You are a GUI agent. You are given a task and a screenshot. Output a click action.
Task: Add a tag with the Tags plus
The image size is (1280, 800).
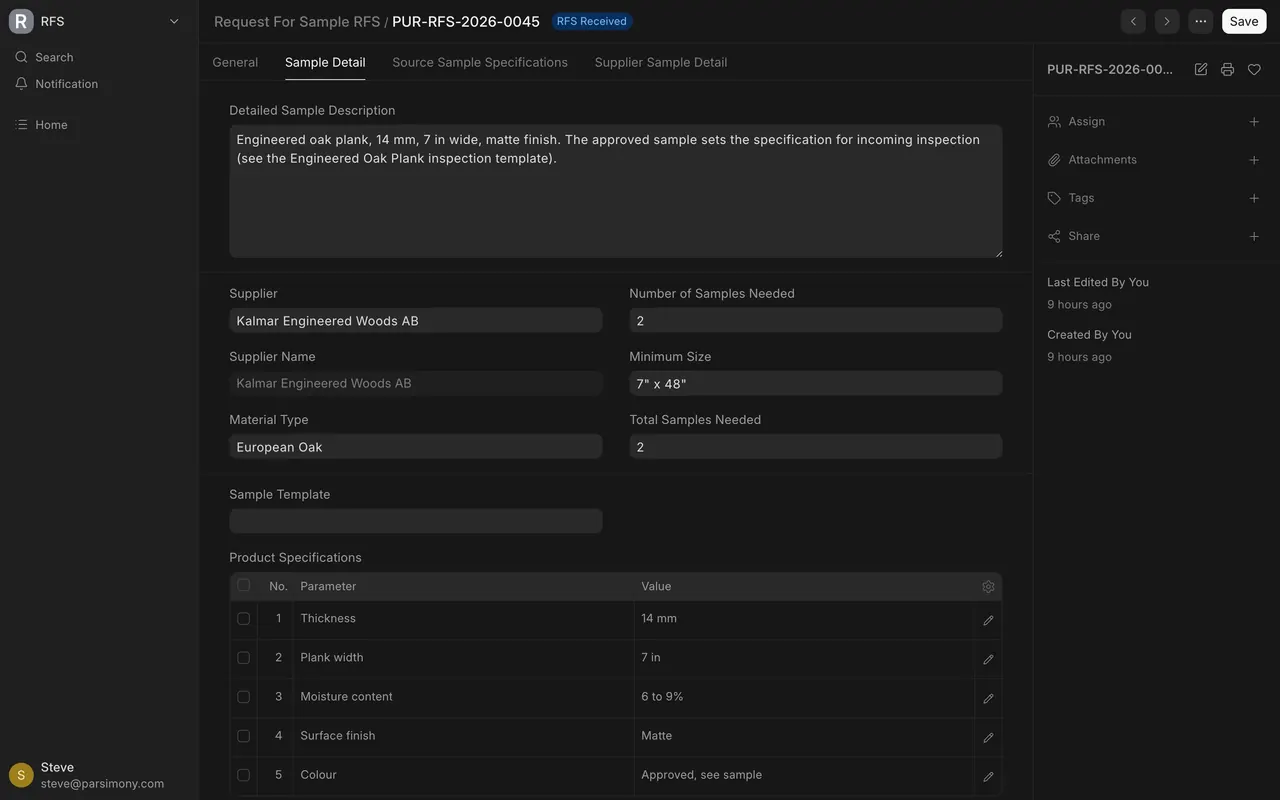(1254, 198)
